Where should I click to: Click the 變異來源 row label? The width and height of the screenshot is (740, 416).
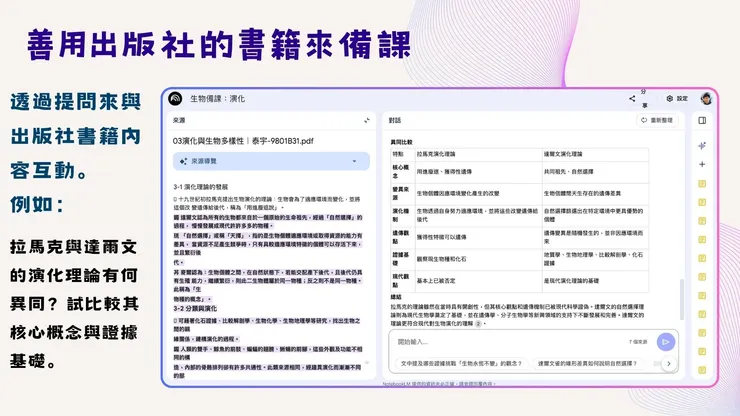[x=401, y=193]
